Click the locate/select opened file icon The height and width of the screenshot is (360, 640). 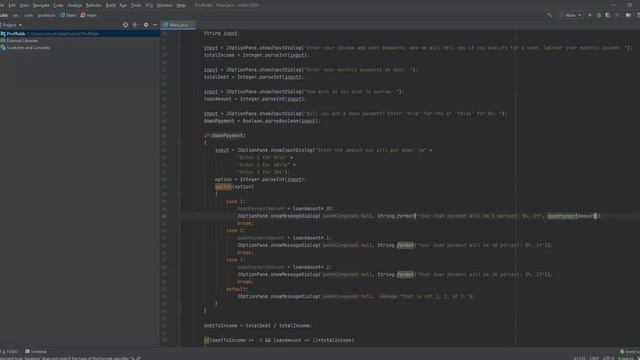click(x=125, y=25)
